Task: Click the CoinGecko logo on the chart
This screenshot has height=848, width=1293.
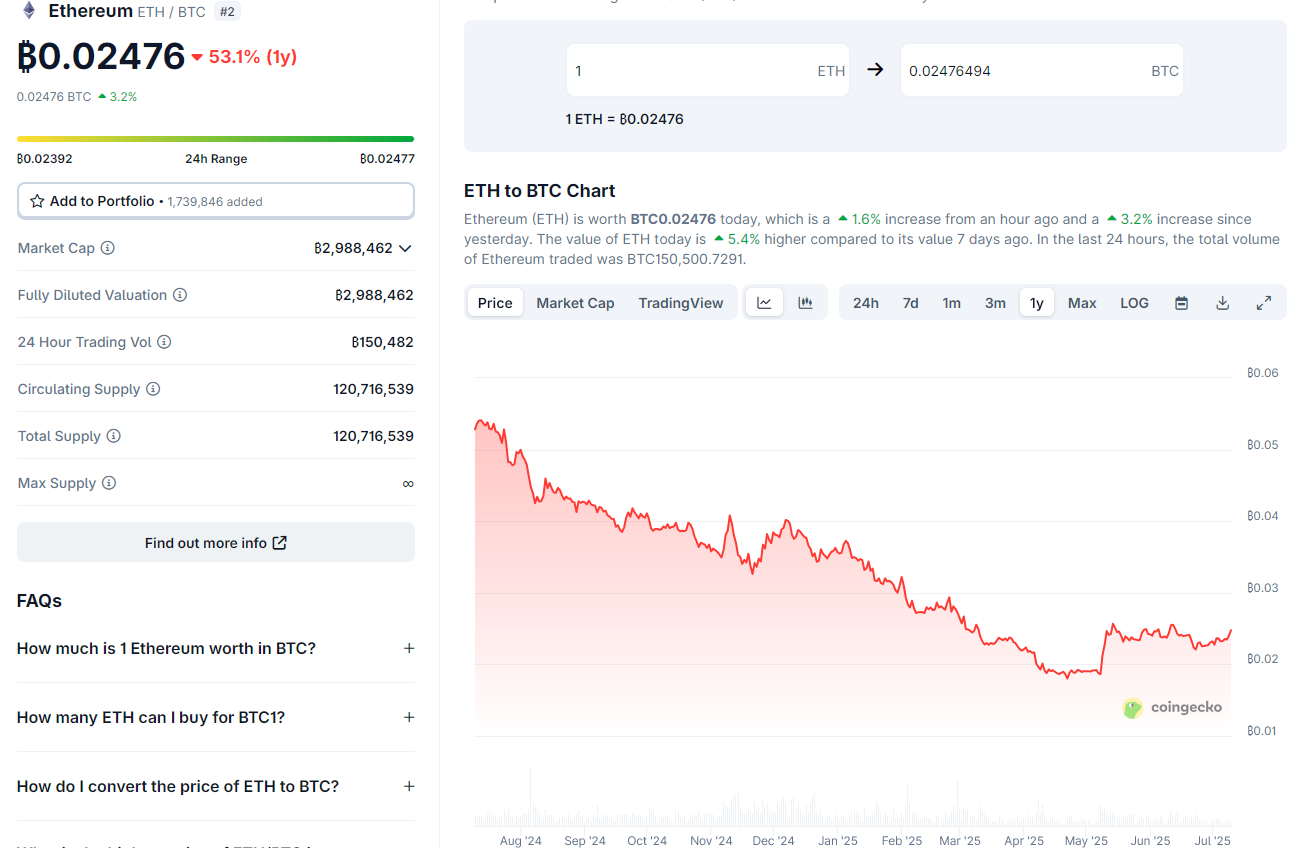Action: click(x=1172, y=708)
